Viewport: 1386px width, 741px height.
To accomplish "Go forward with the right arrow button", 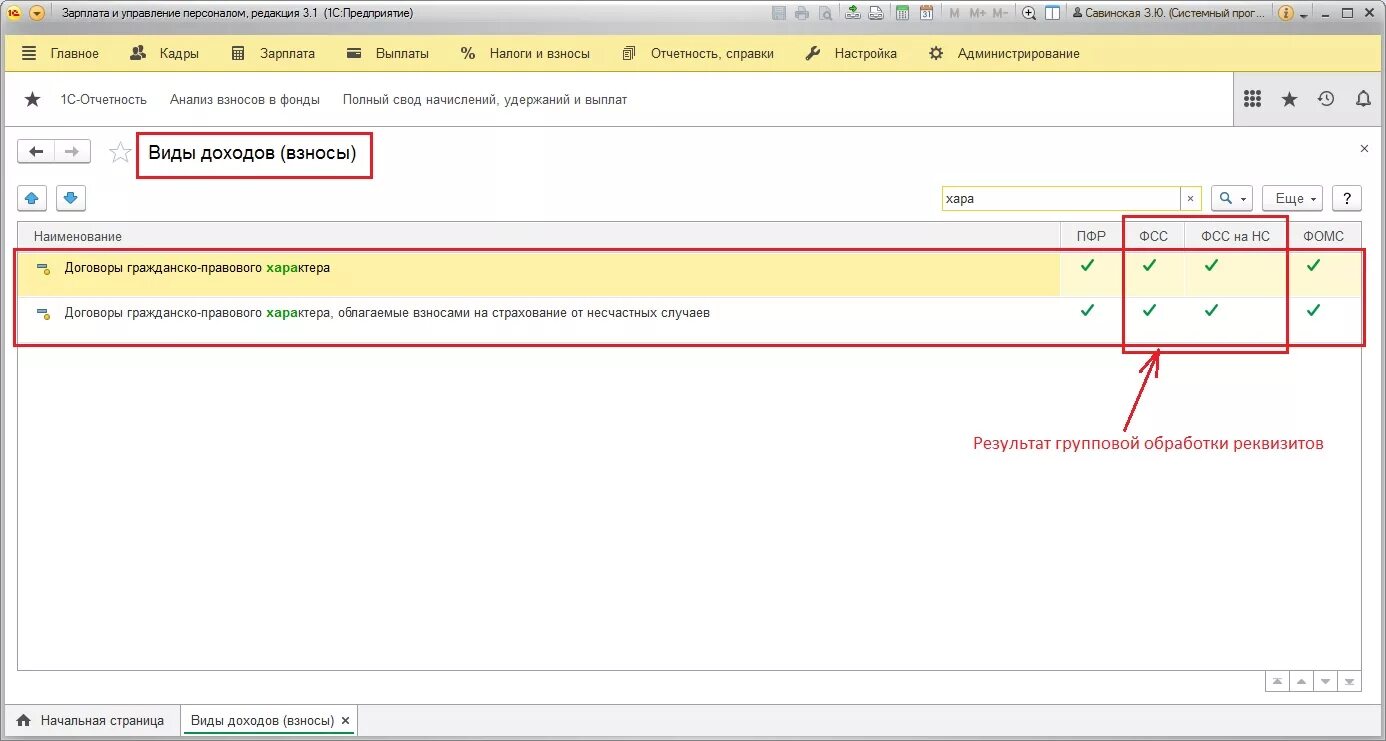I will [x=72, y=152].
